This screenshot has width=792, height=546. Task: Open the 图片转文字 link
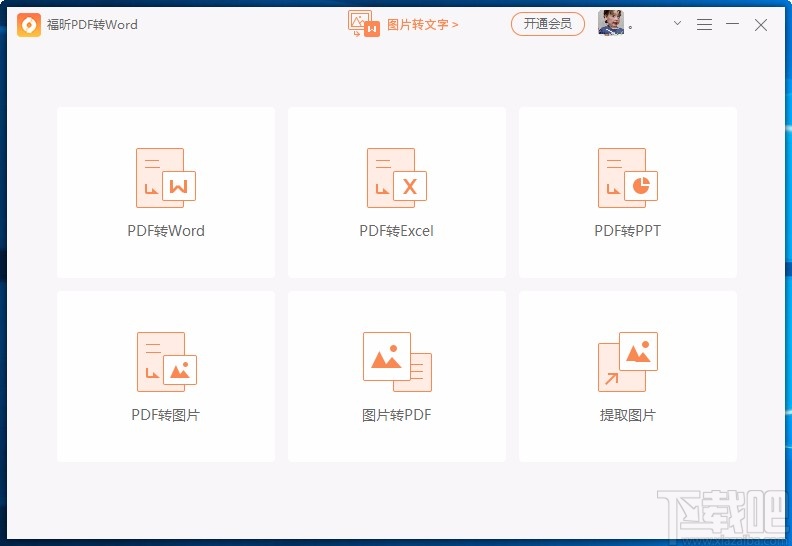422,24
